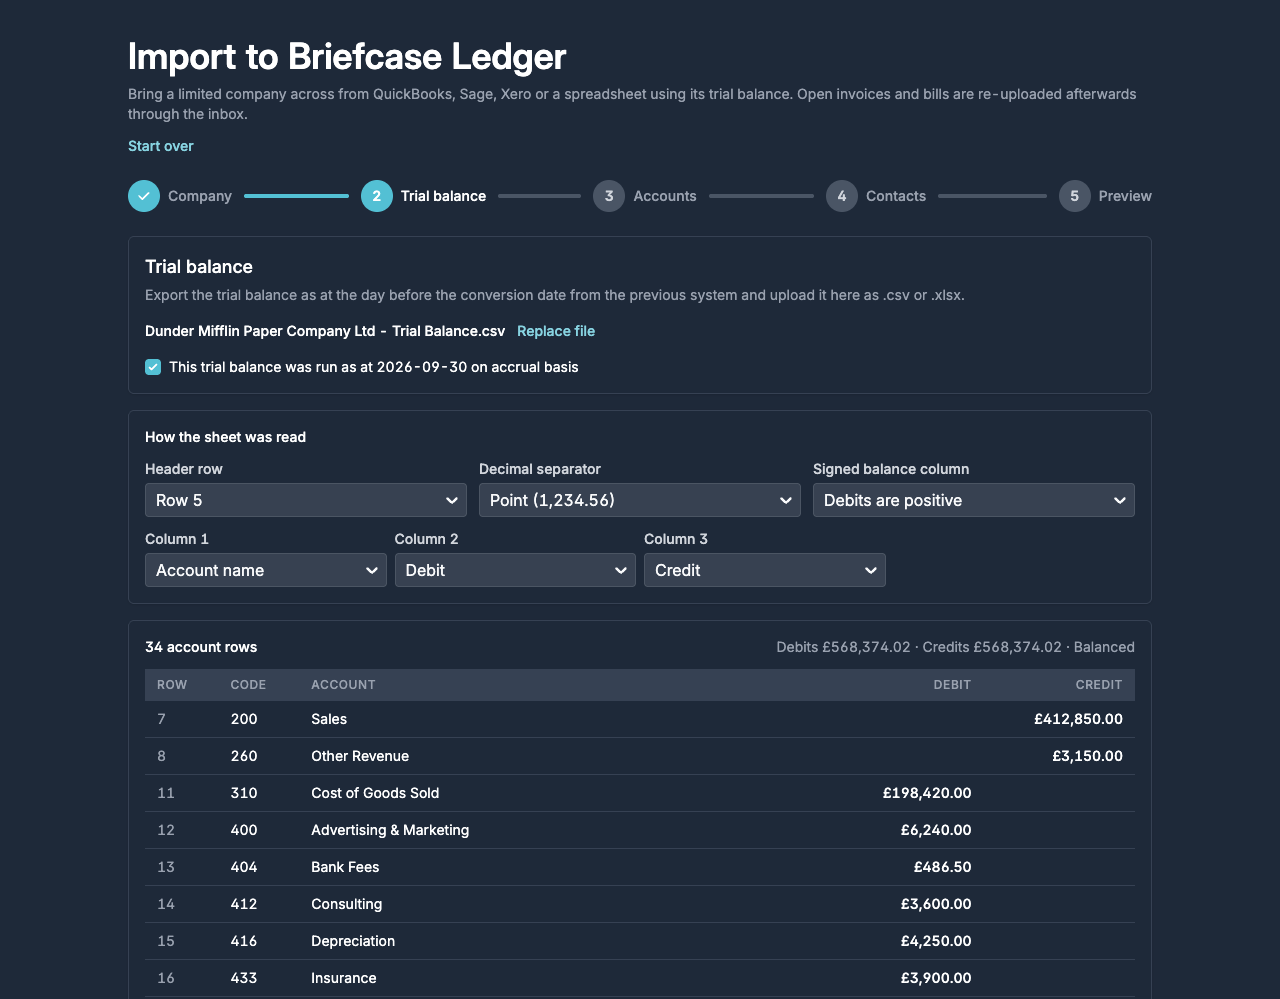Click the £3,150.00 credit value
Image resolution: width=1280 pixels, height=999 pixels.
(x=1087, y=756)
